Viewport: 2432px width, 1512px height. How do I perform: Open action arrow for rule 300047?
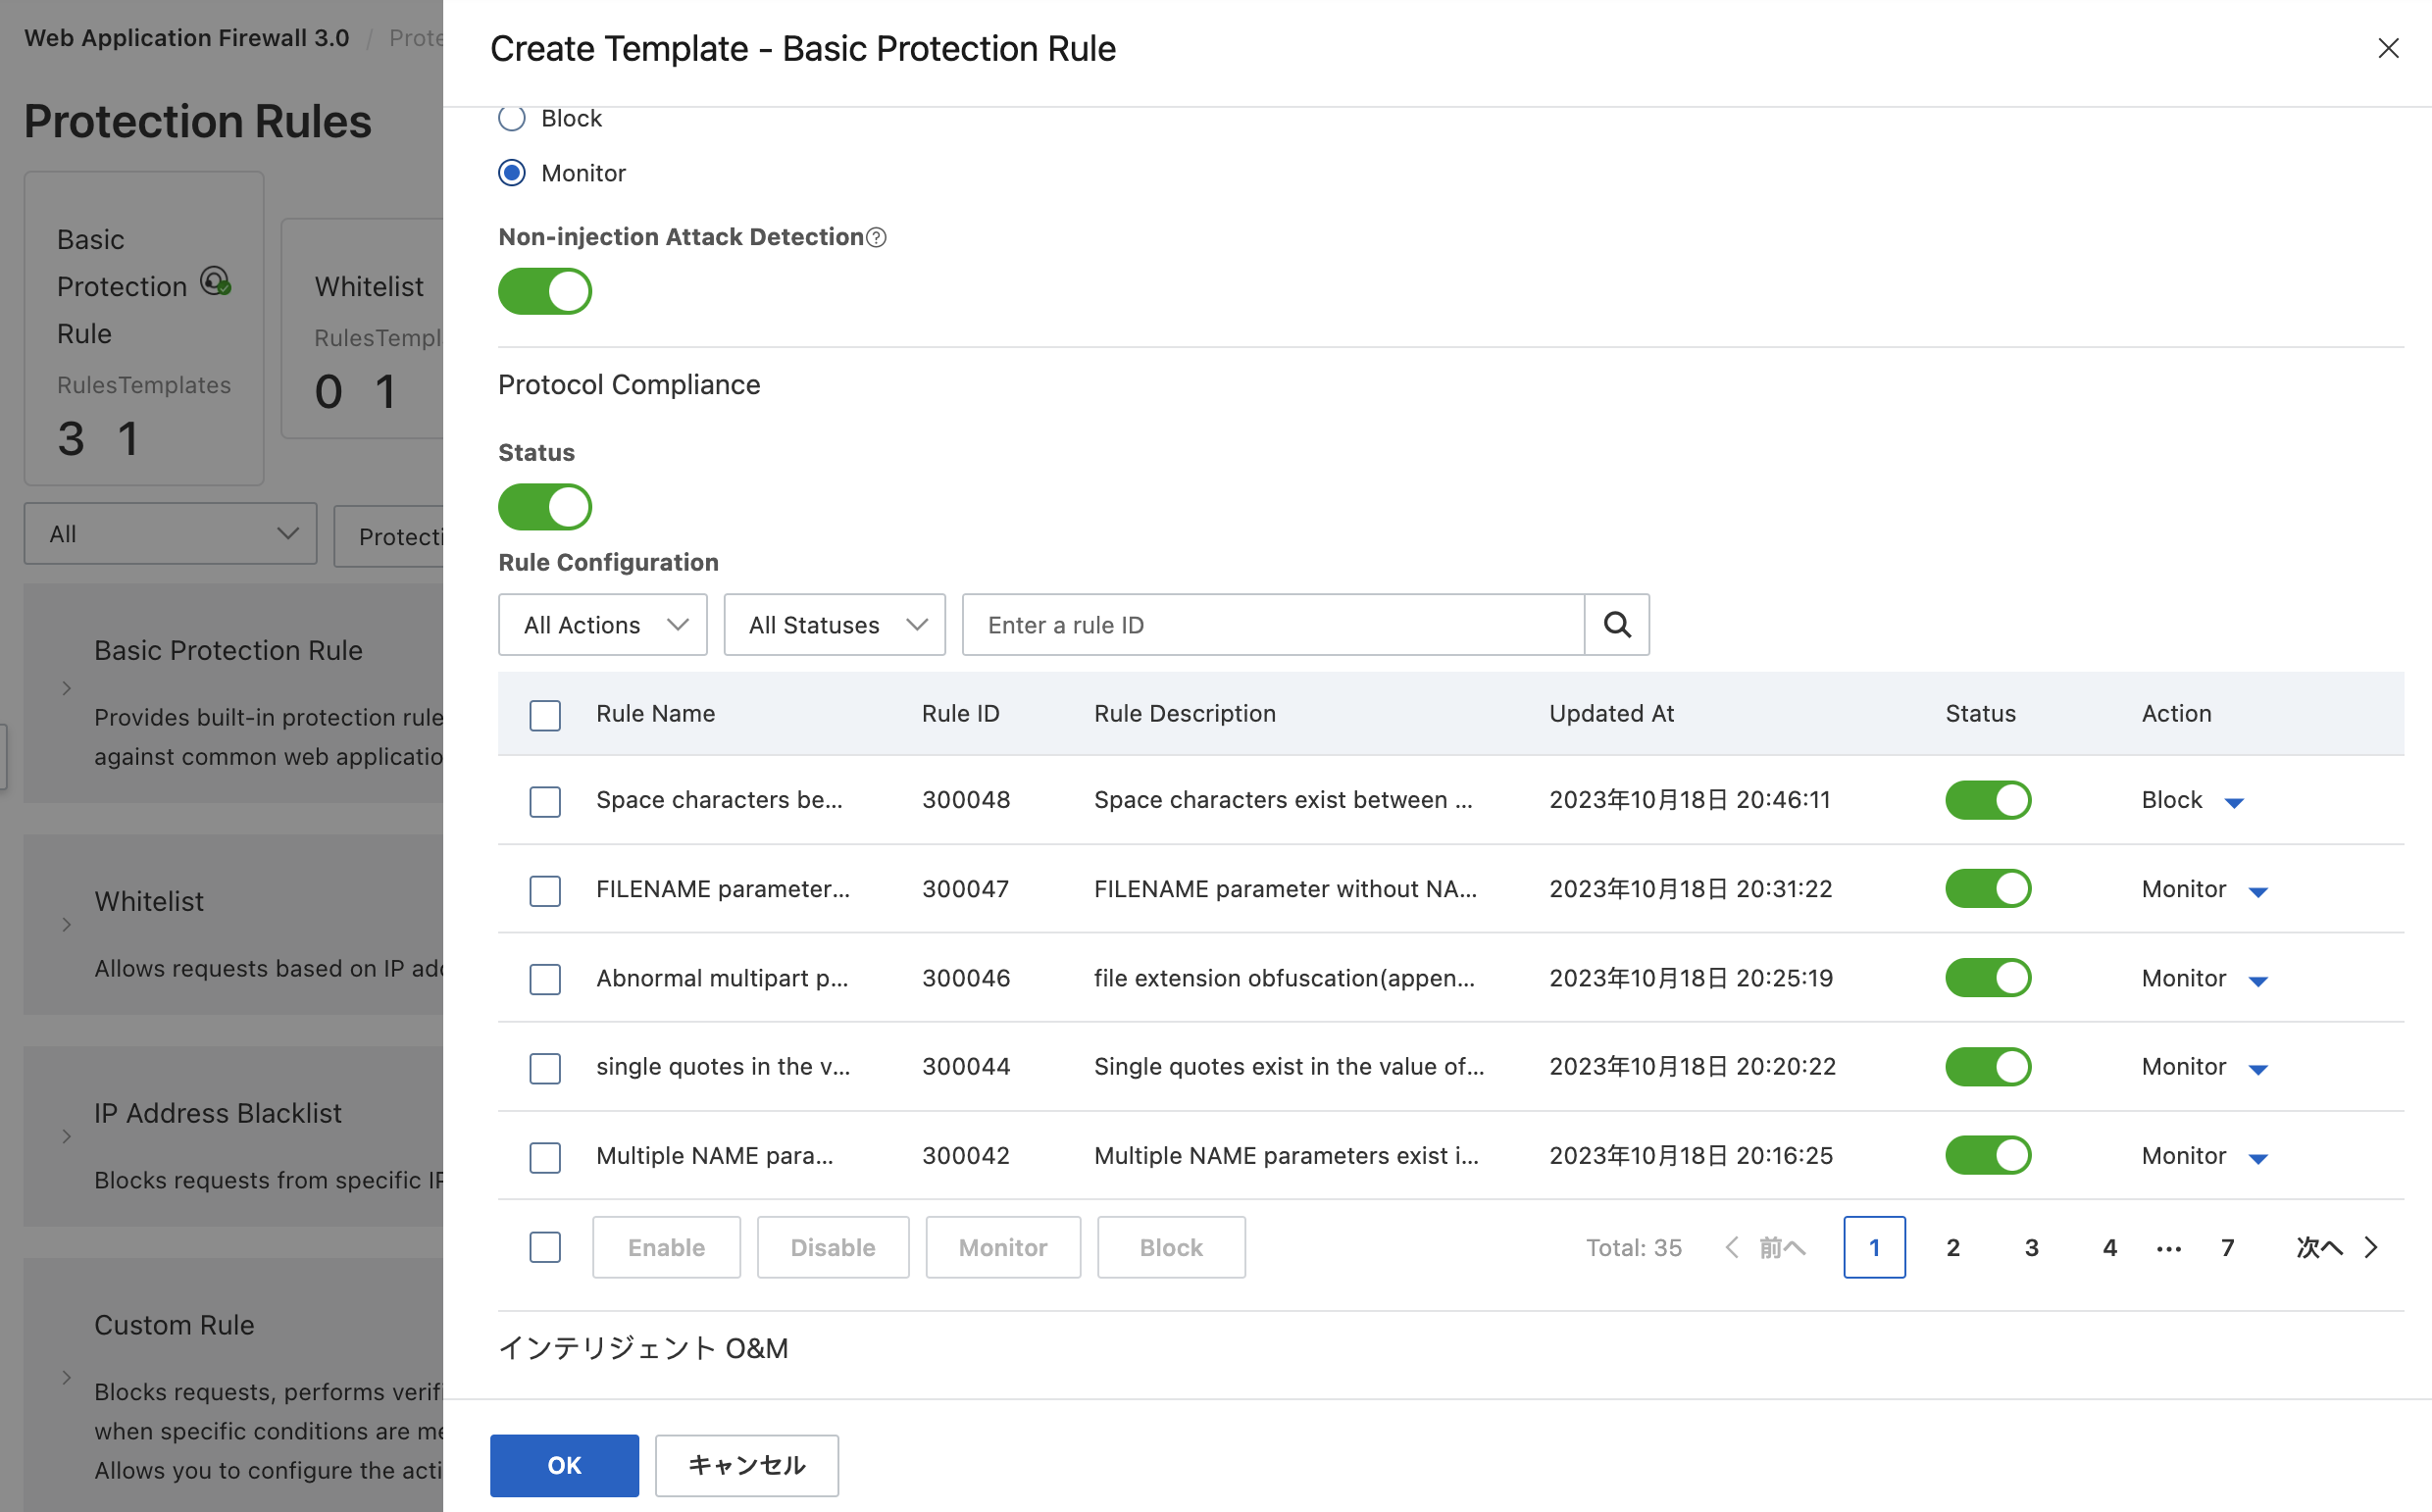click(2257, 891)
